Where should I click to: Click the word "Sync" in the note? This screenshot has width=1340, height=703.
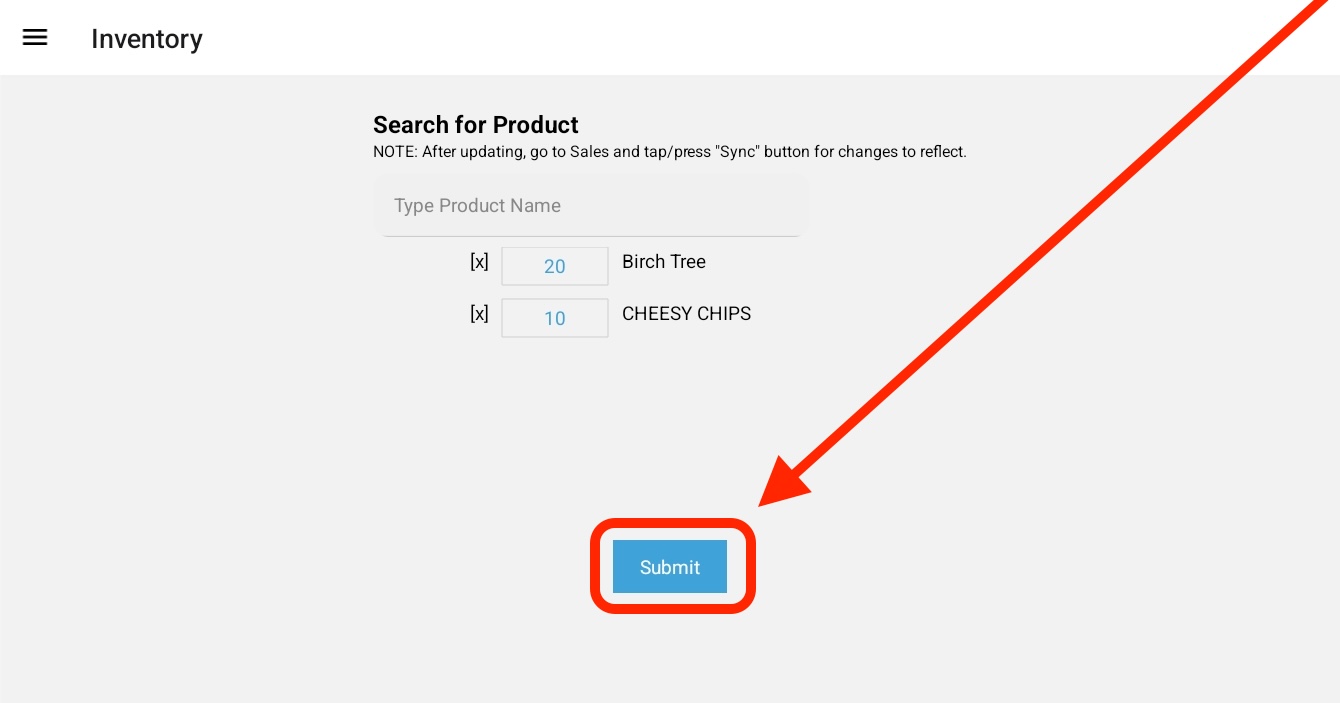point(736,153)
